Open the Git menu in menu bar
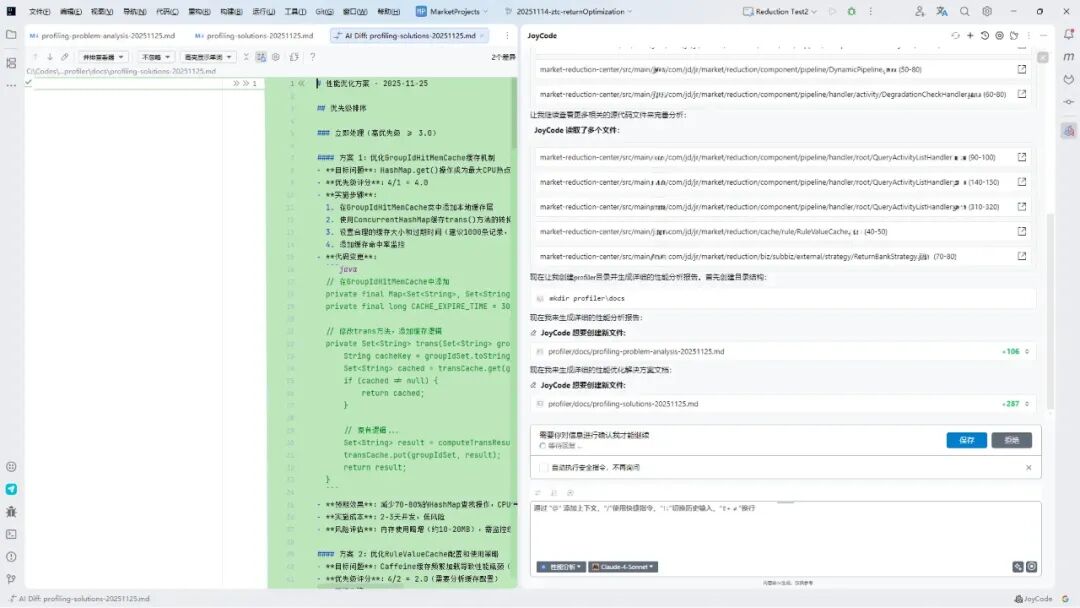 click(x=324, y=12)
